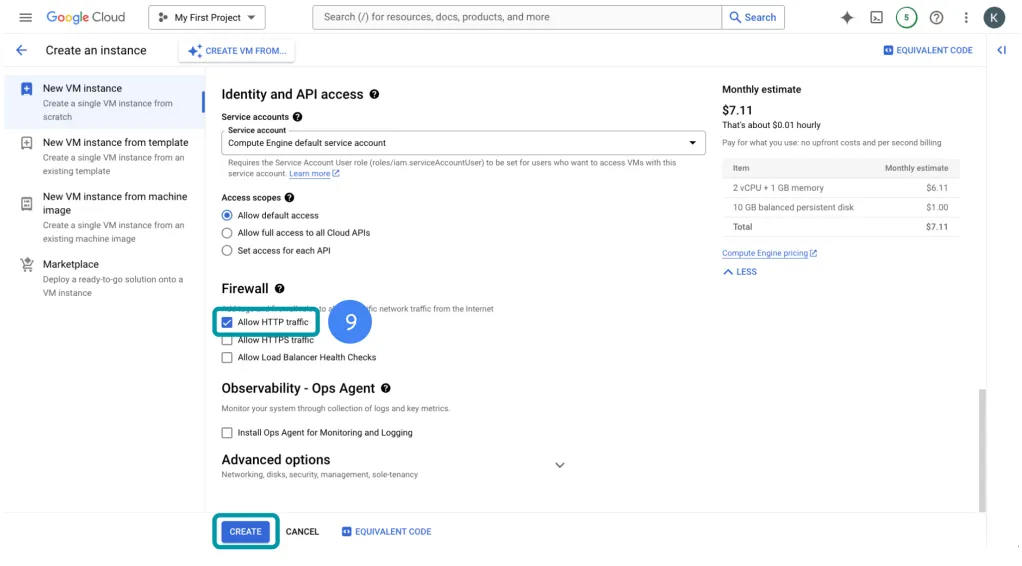
Task: Click the Firewall help tooltip icon
Action: tap(280, 289)
